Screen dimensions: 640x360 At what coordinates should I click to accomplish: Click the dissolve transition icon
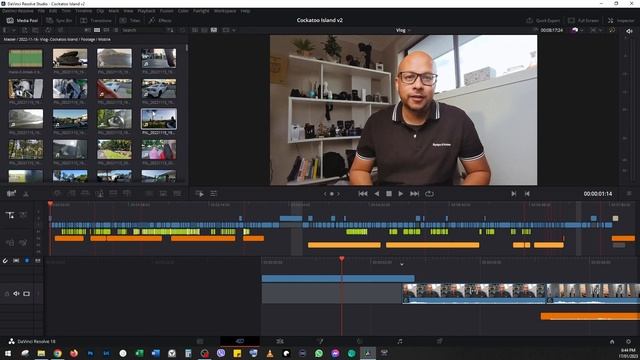pyautogui.click(x=163, y=193)
